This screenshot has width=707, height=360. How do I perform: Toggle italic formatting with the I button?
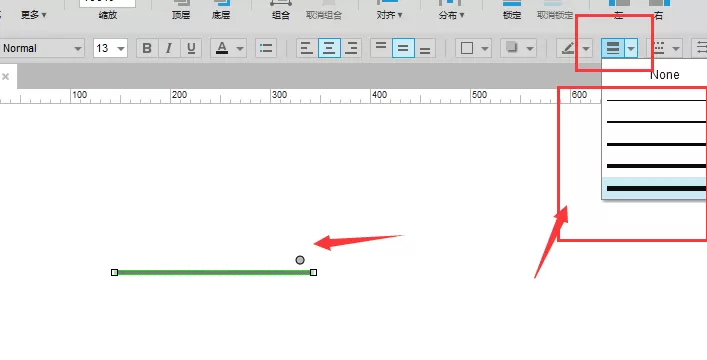coord(169,48)
